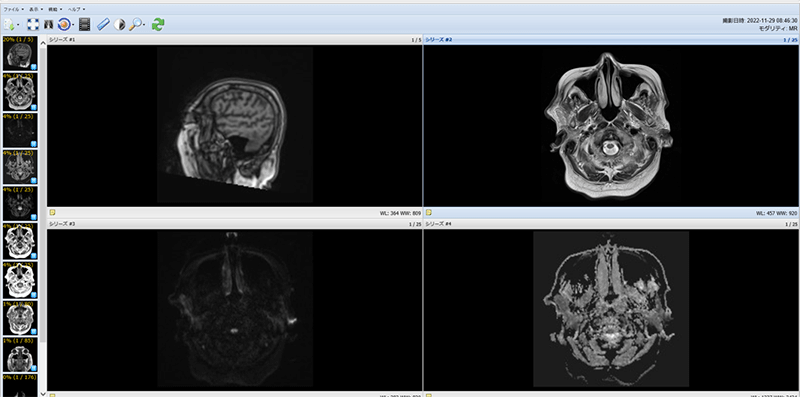Click the シリーズ #3 viewport header
The height and width of the screenshot is (397, 800).
[235, 224]
